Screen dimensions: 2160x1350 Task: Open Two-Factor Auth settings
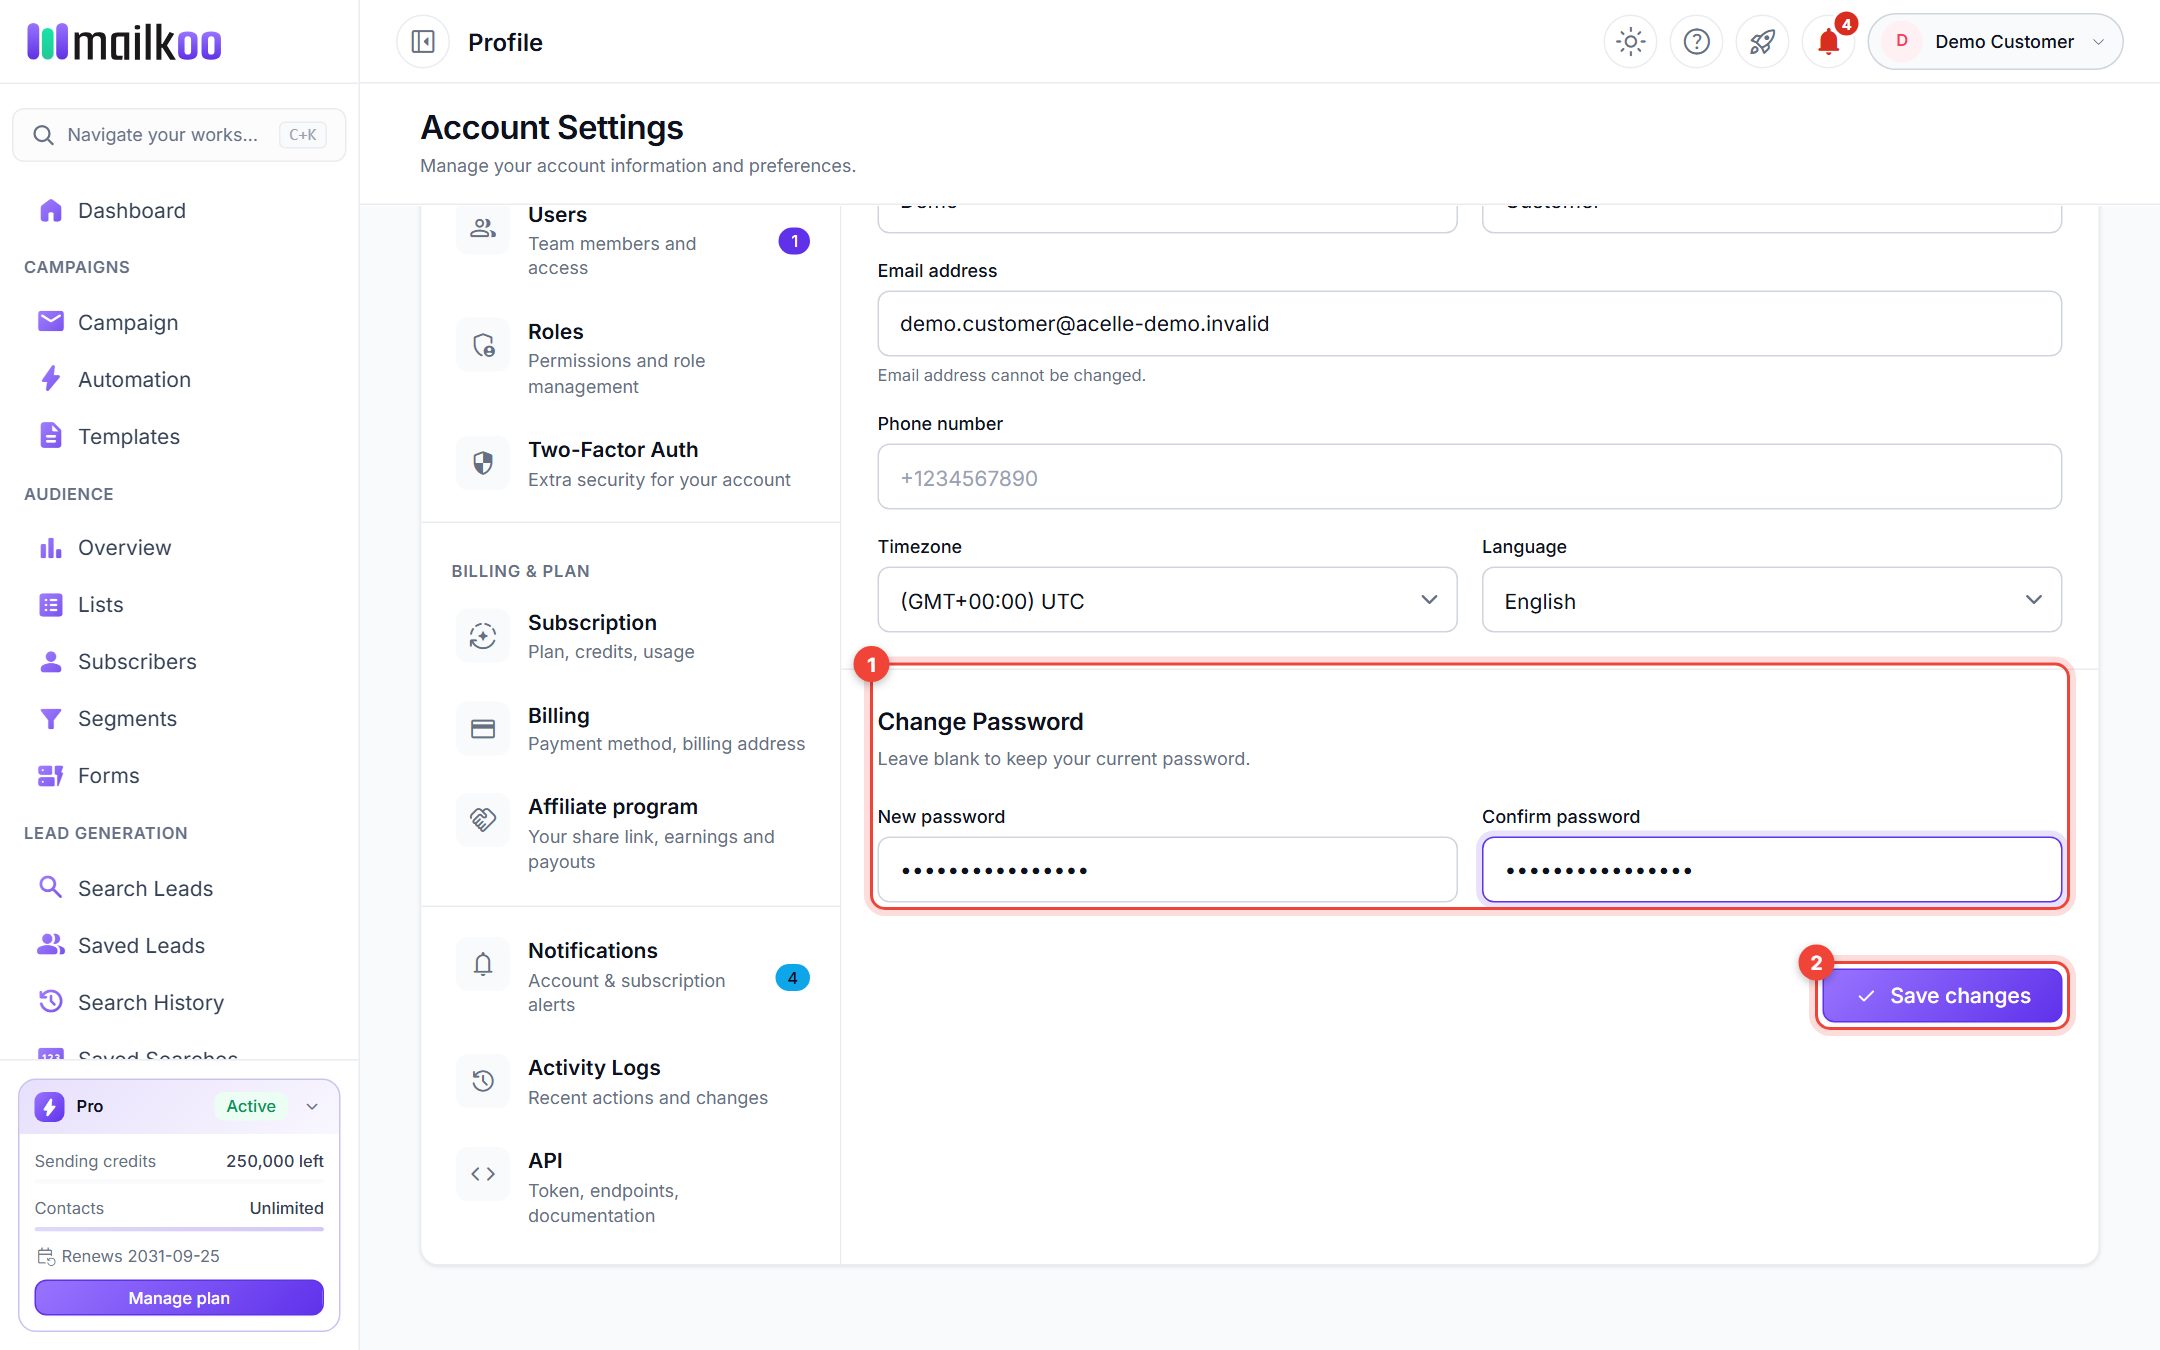point(631,464)
